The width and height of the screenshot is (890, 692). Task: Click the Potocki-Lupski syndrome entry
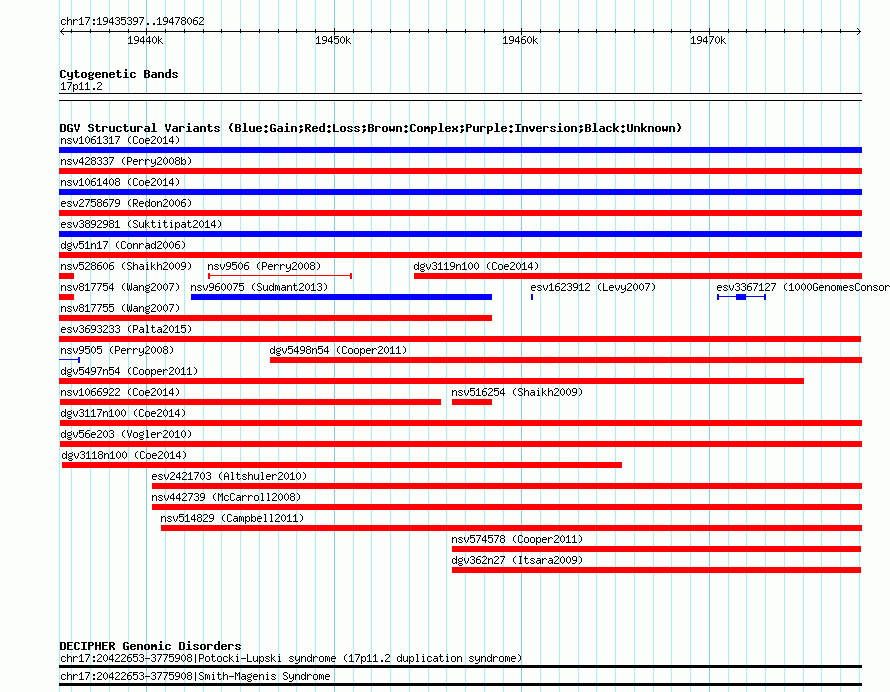(291, 659)
